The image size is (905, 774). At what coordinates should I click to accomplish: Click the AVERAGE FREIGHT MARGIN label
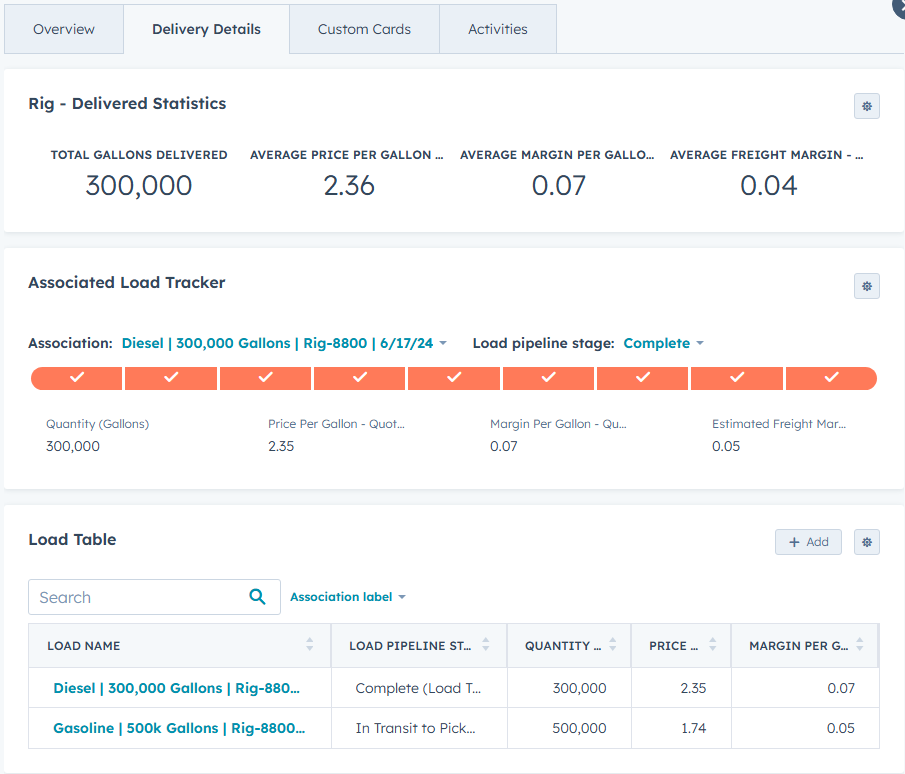(766, 155)
